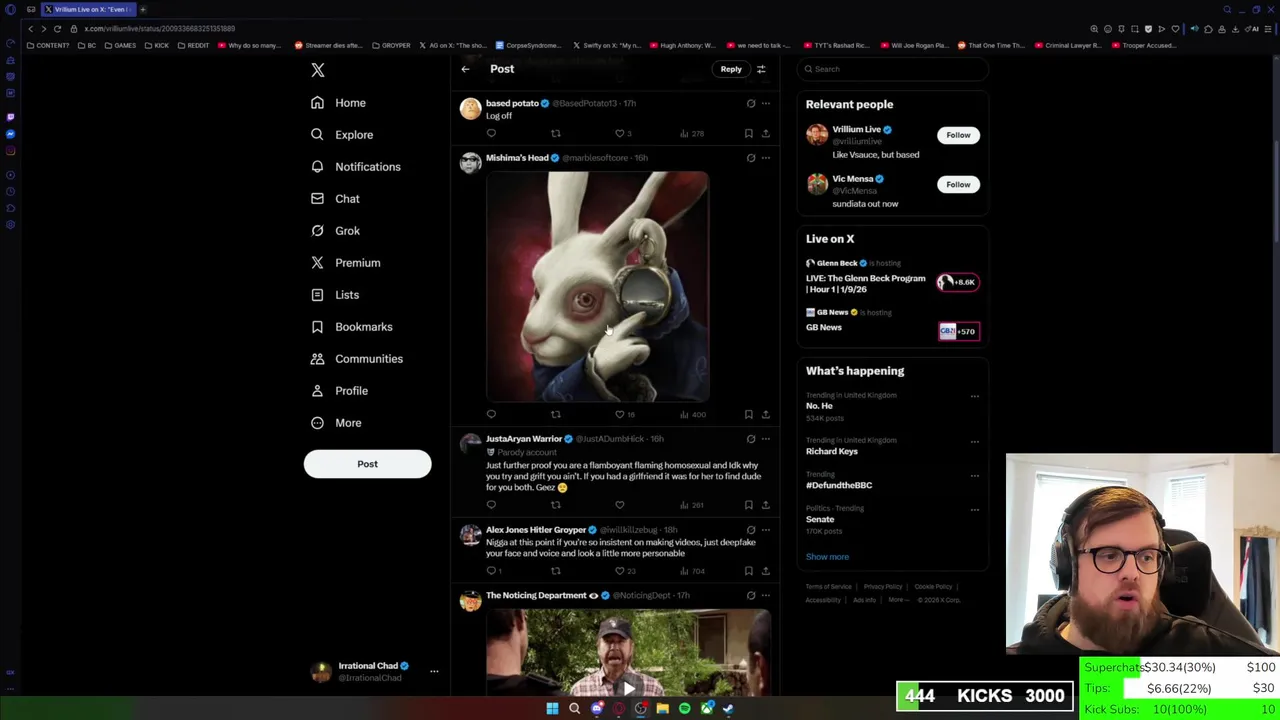Image resolution: width=1280 pixels, height=720 pixels.
Task: Click the Search input field
Action: pyautogui.click(x=893, y=69)
